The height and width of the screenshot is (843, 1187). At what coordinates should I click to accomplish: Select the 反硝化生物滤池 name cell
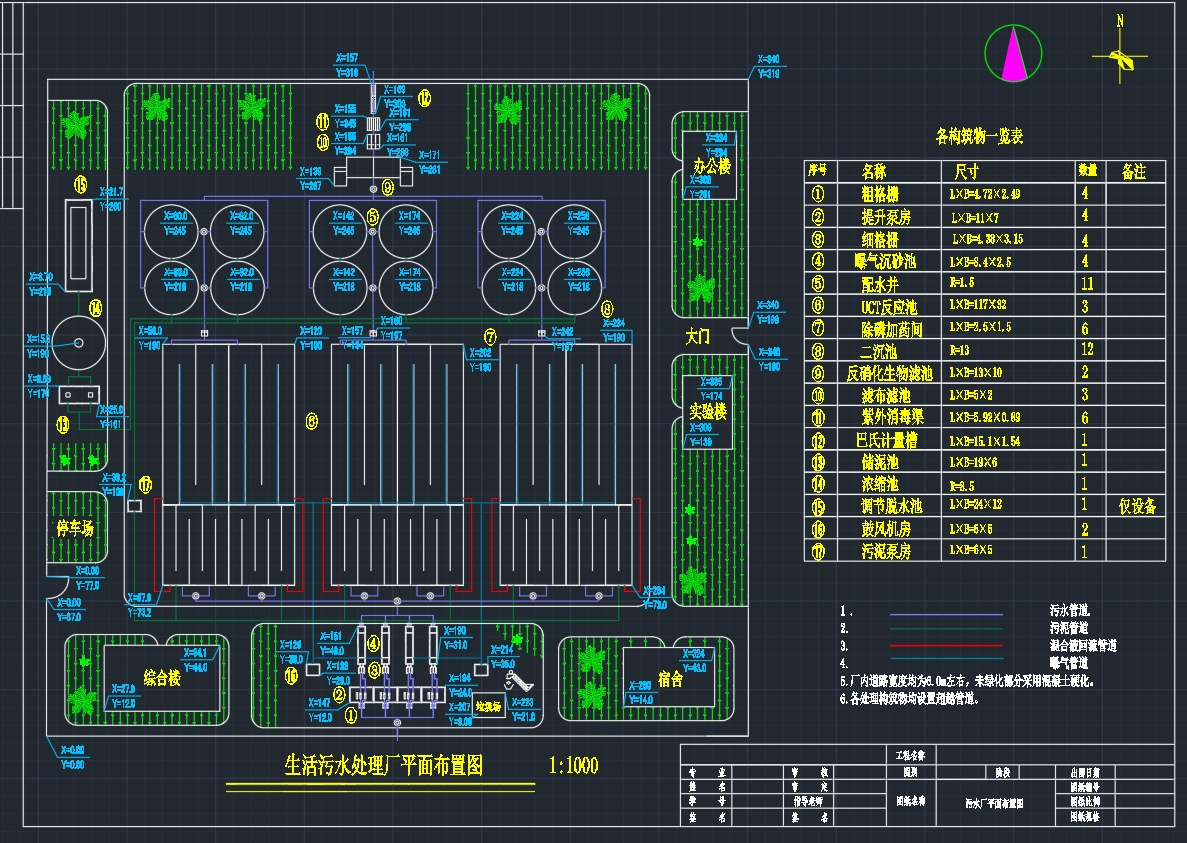click(x=889, y=373)
